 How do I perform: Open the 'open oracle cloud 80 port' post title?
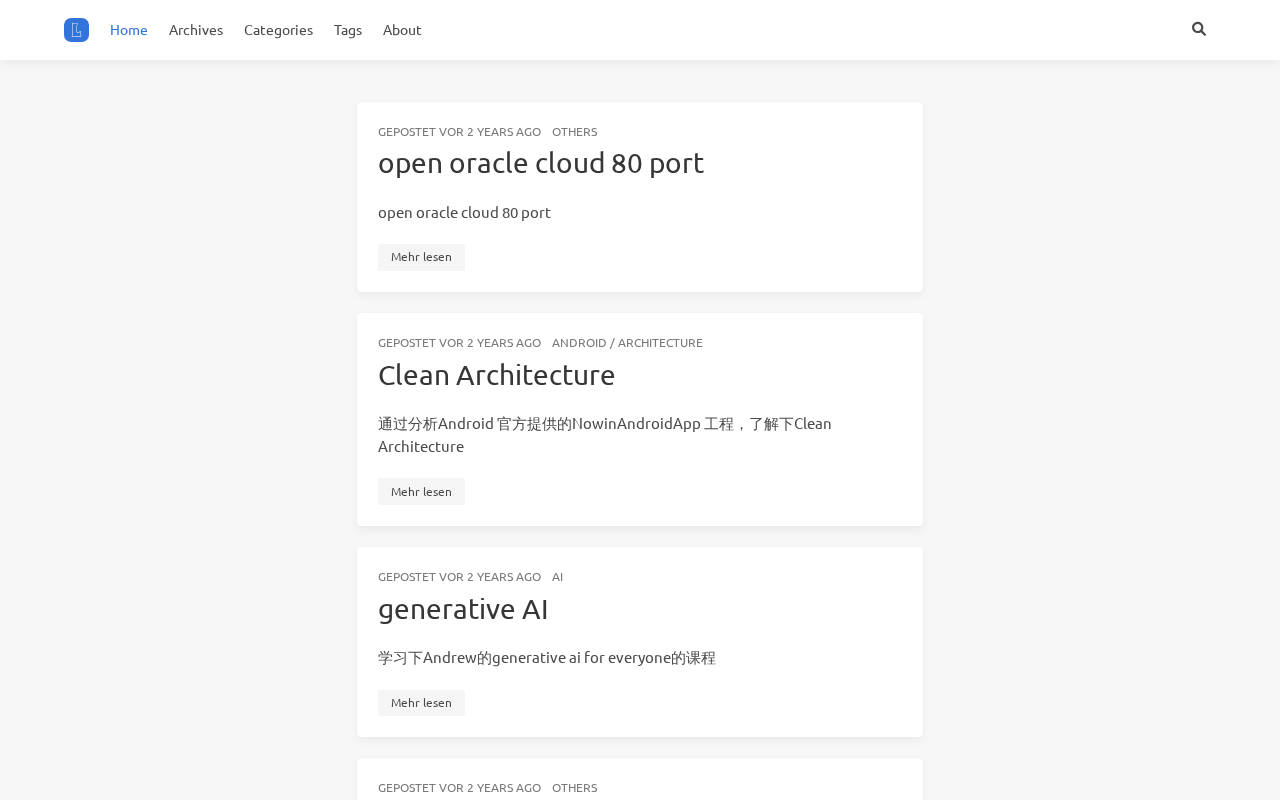(541, 163)
